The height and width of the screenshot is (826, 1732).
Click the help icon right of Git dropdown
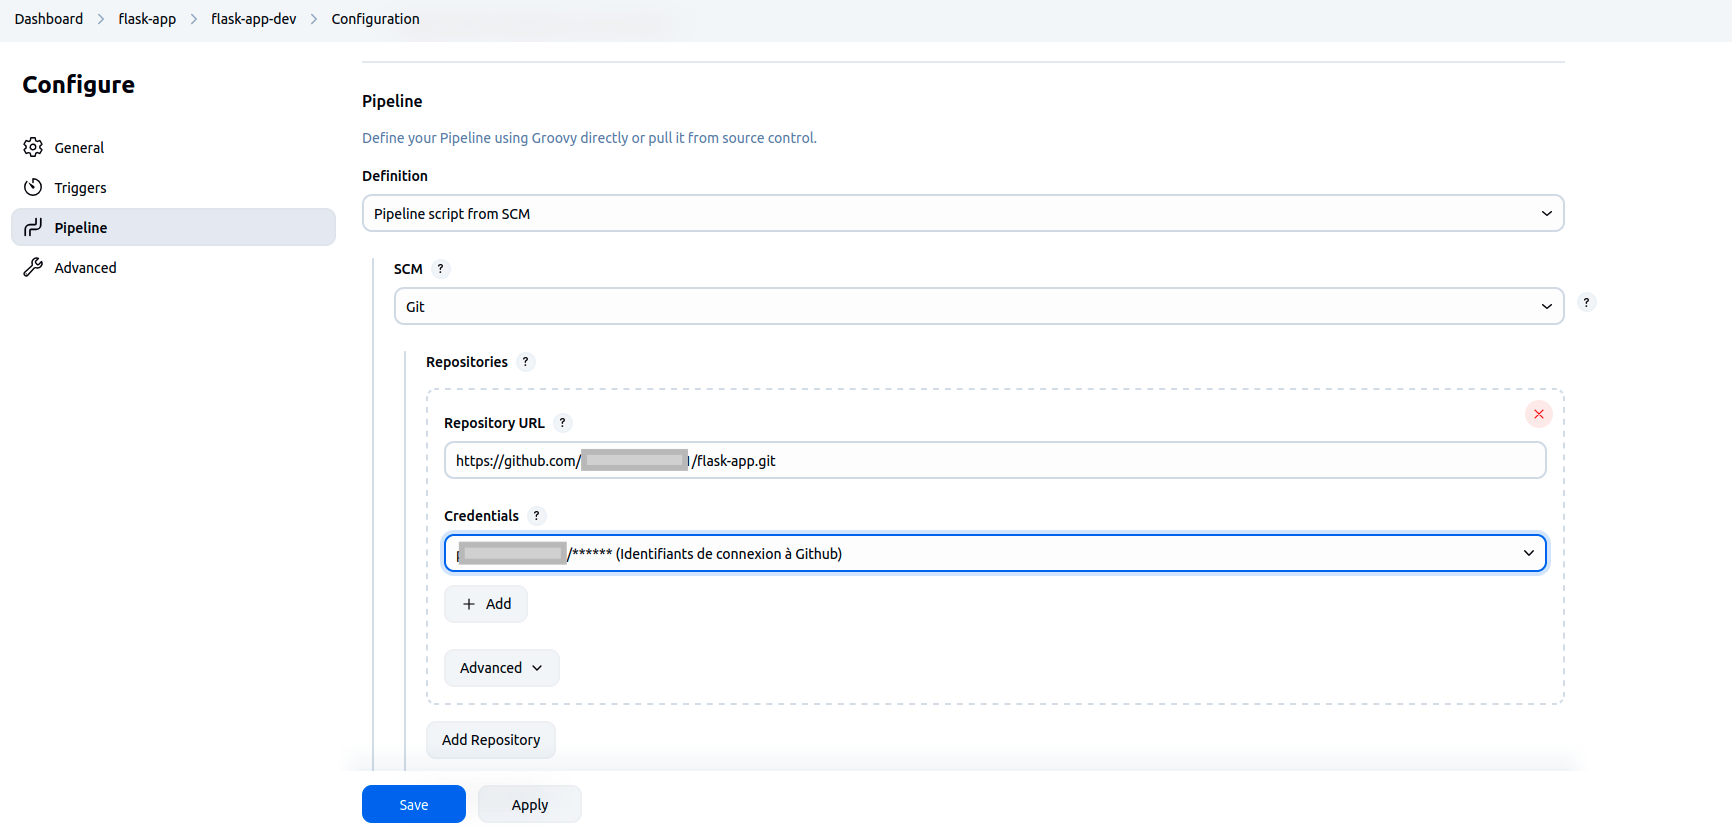(1586, 302)
